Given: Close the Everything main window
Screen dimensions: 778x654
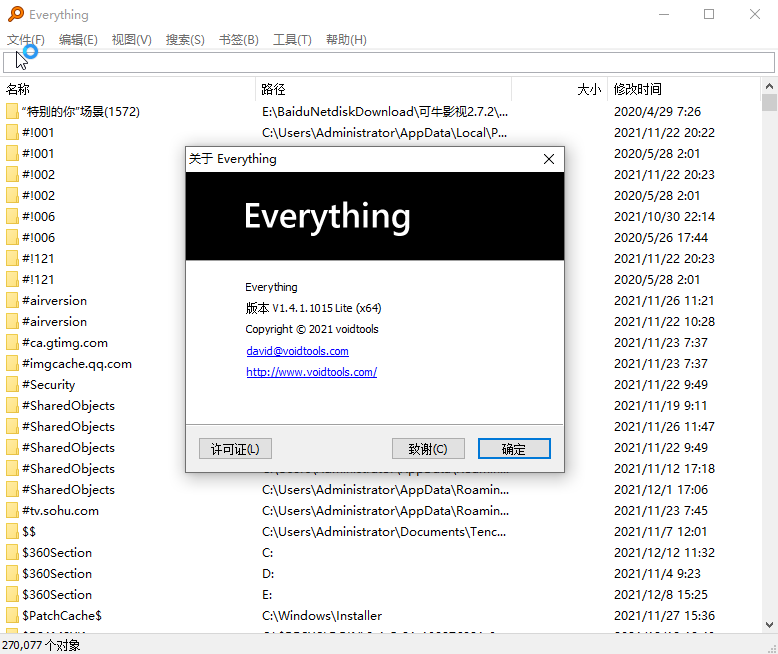Looking at the screenshot, I should click(x=755, y=14).
